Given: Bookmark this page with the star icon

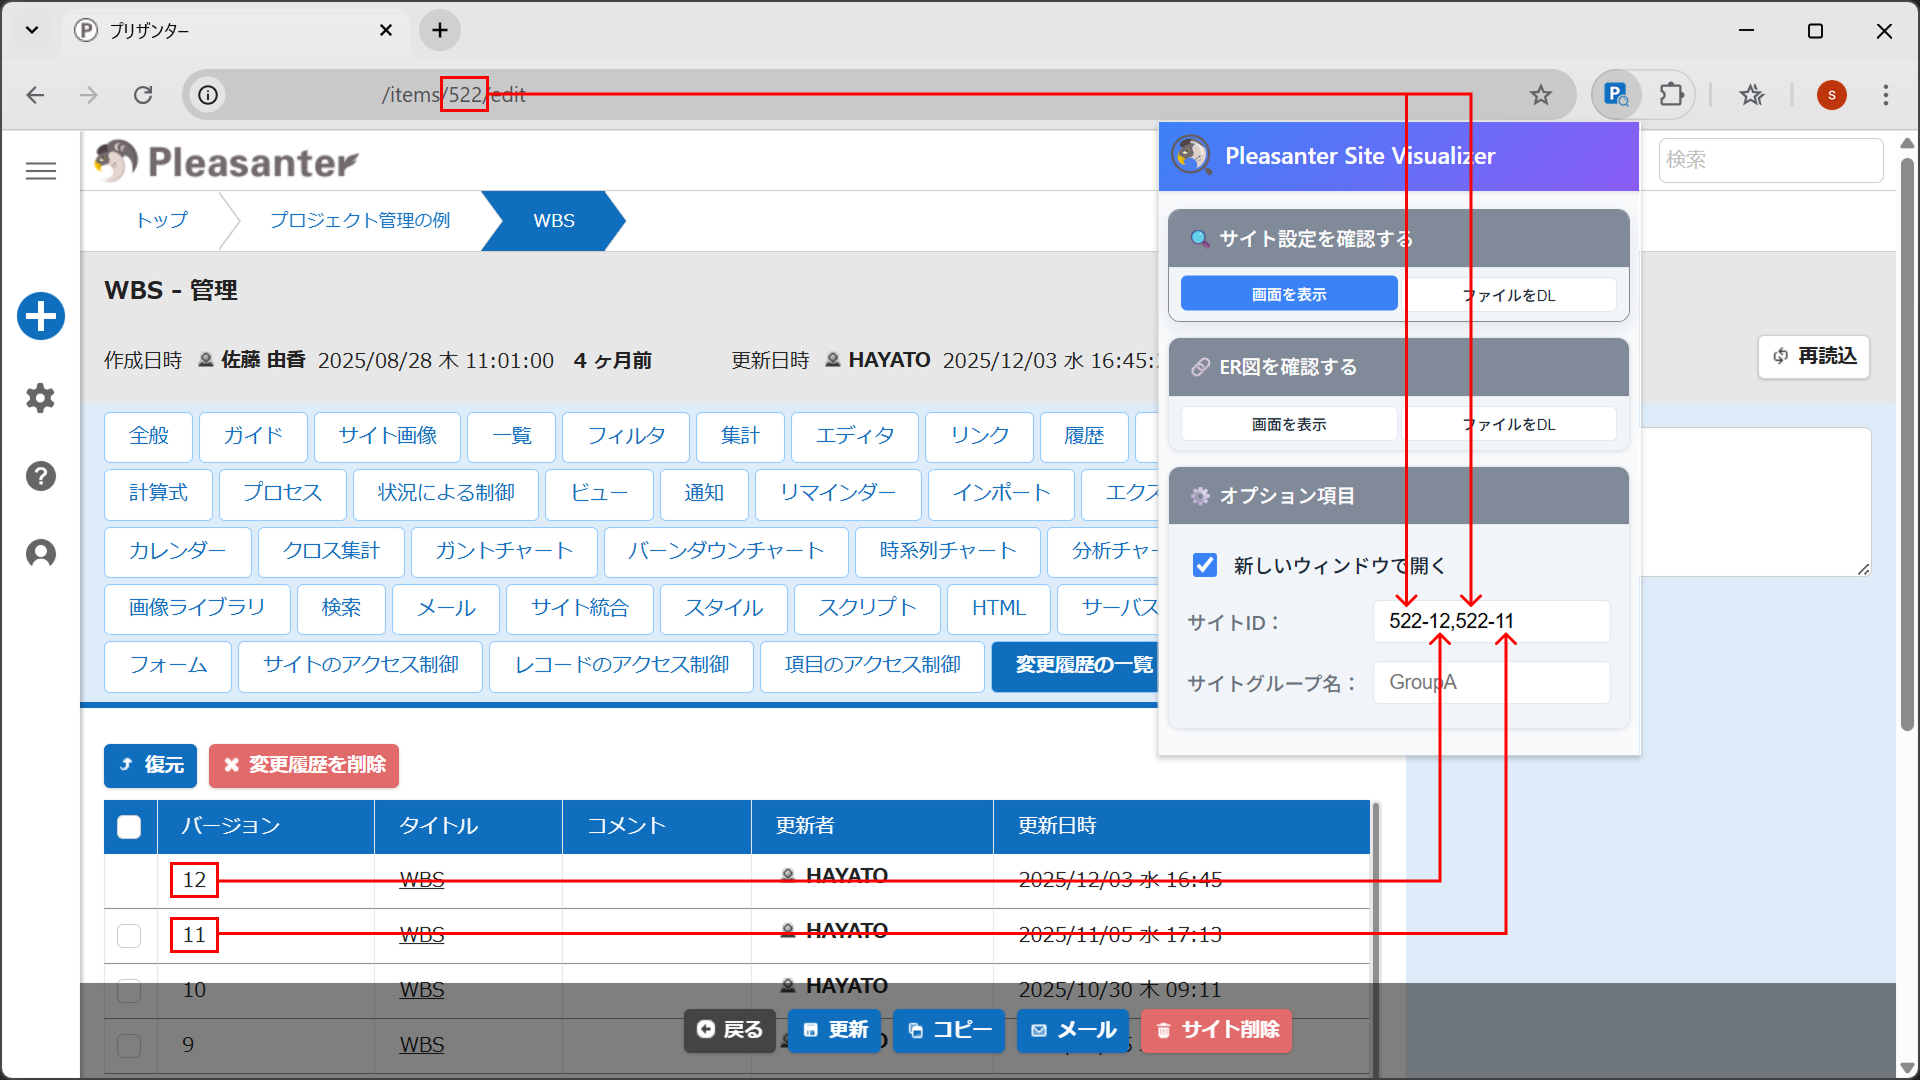Looking at the screenshot, I should click(1541, 95).
